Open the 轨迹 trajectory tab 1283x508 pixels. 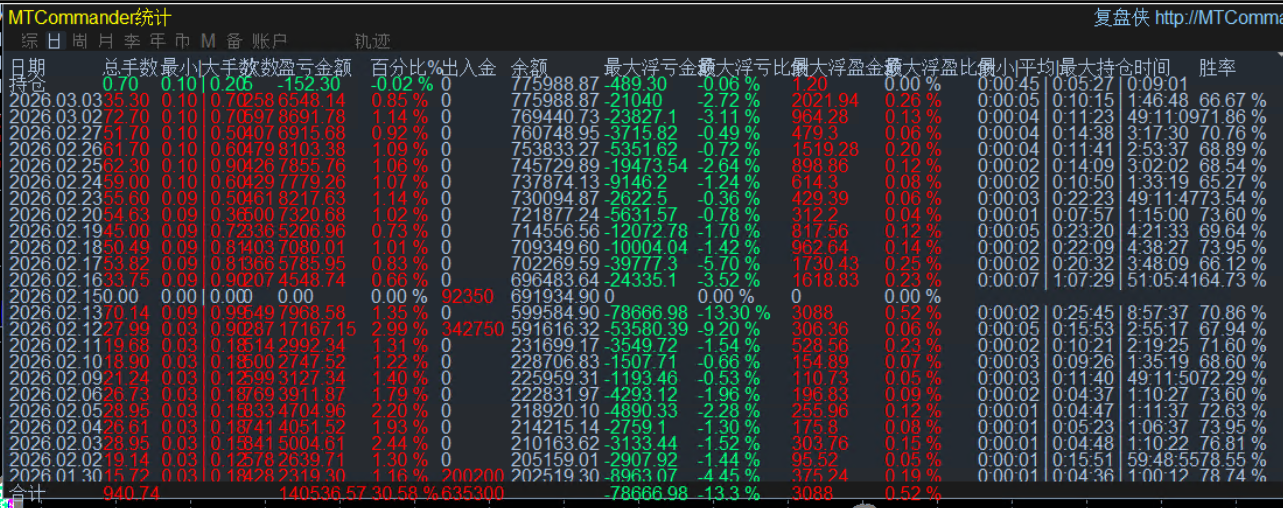click(372, 41)
